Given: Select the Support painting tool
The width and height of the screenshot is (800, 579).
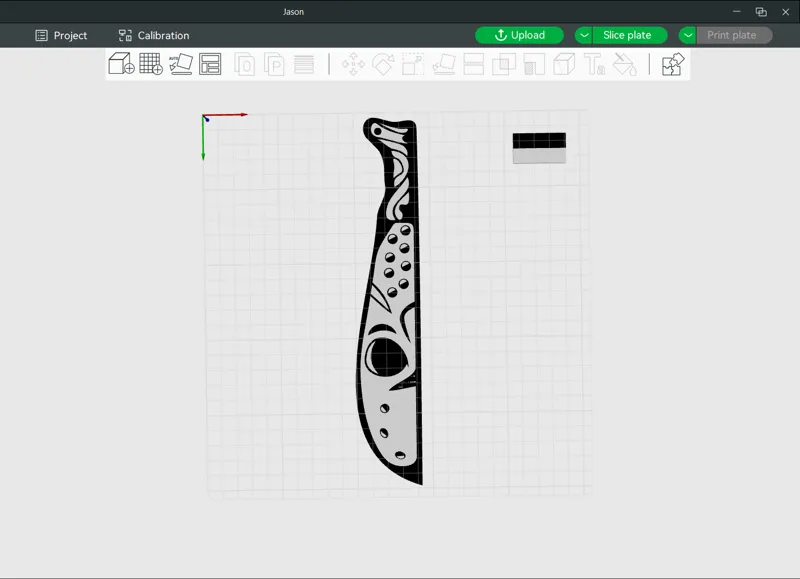Looking at the screenshot, I should (534, 65).
